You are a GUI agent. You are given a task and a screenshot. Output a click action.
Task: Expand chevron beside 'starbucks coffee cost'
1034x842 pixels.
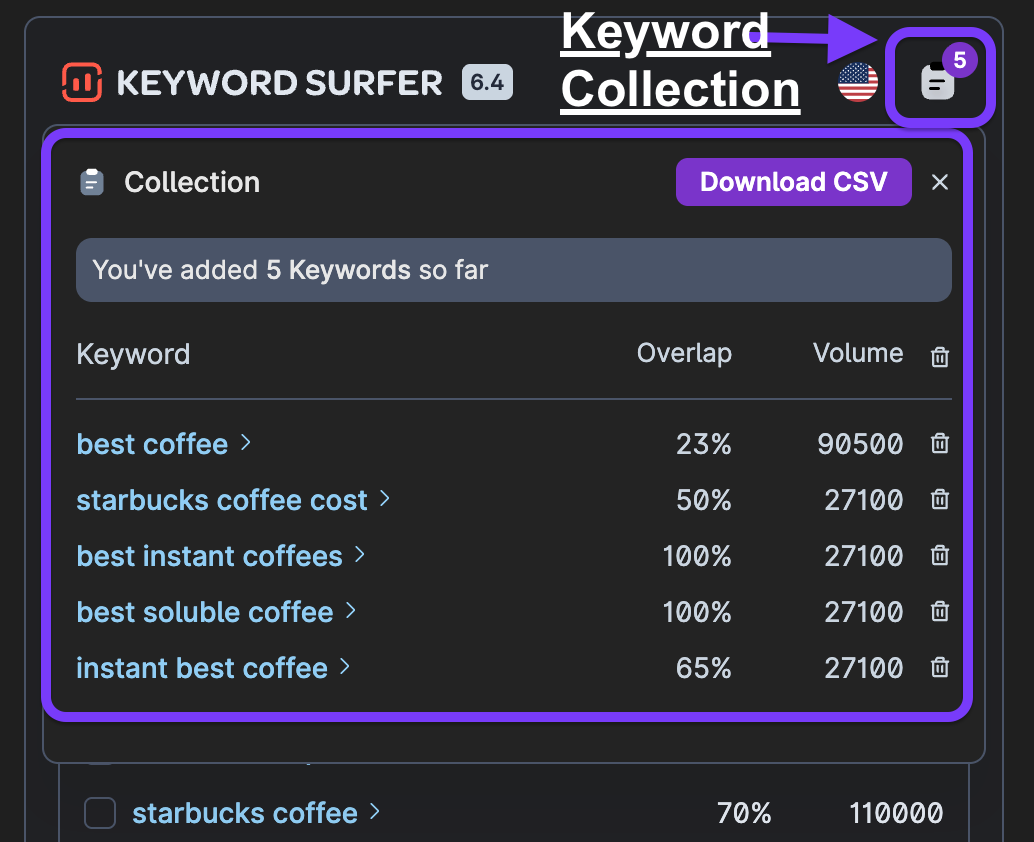tap(385, 499)
